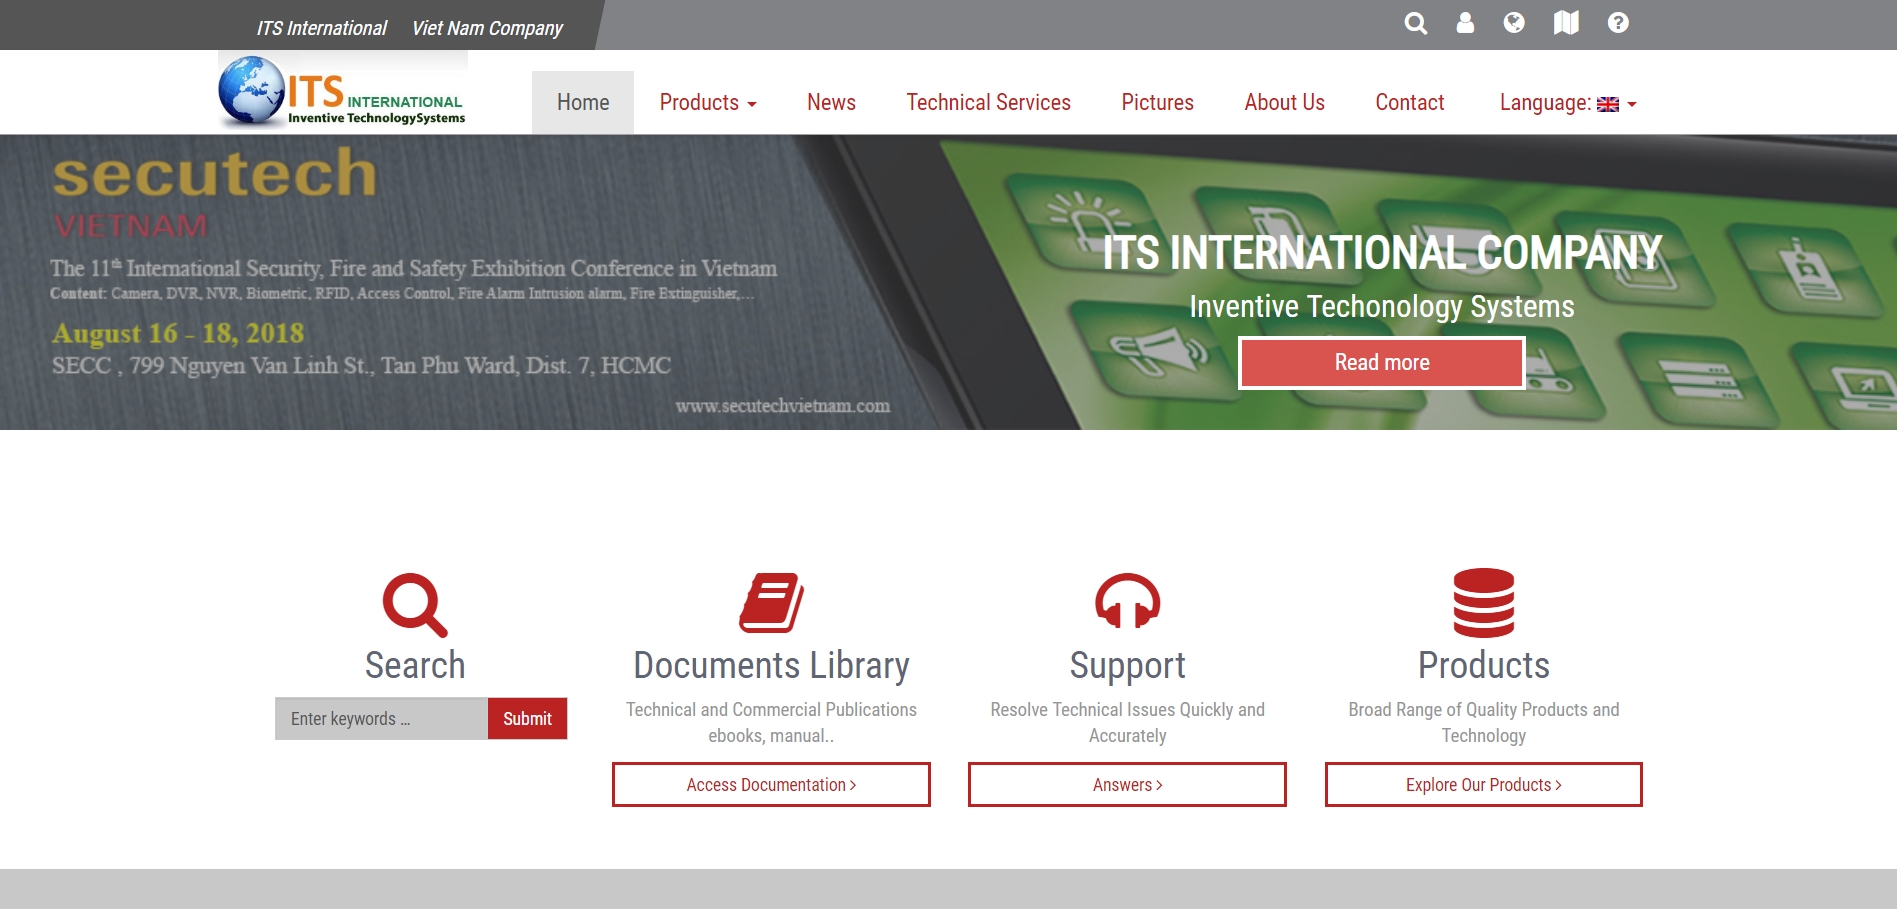Open the Contact menu item
Image resolution: width=1897 pixels, height=909 pixels.
tap(1409, 102)
